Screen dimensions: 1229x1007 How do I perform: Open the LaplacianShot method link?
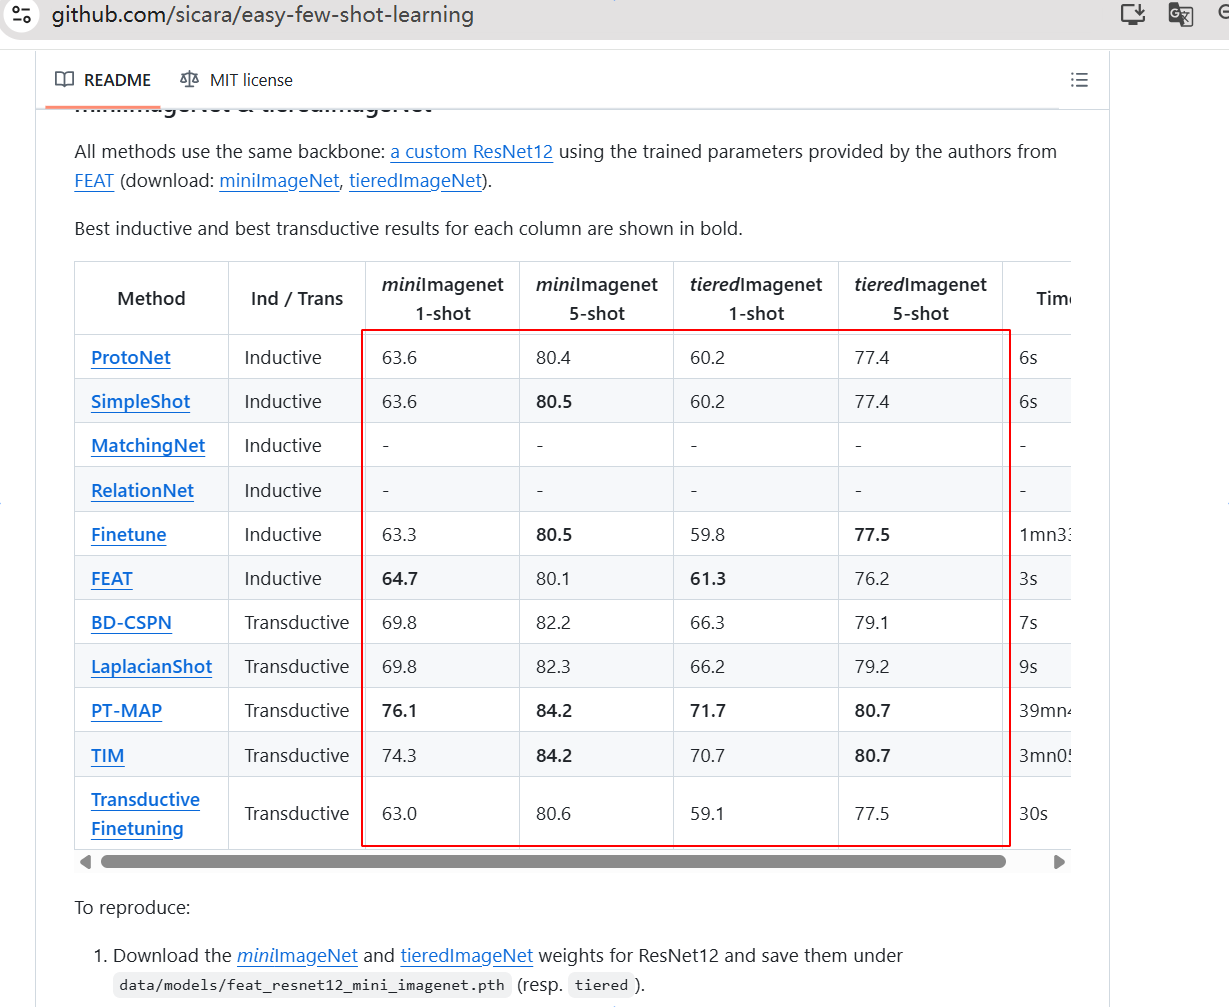click(152, 667)
